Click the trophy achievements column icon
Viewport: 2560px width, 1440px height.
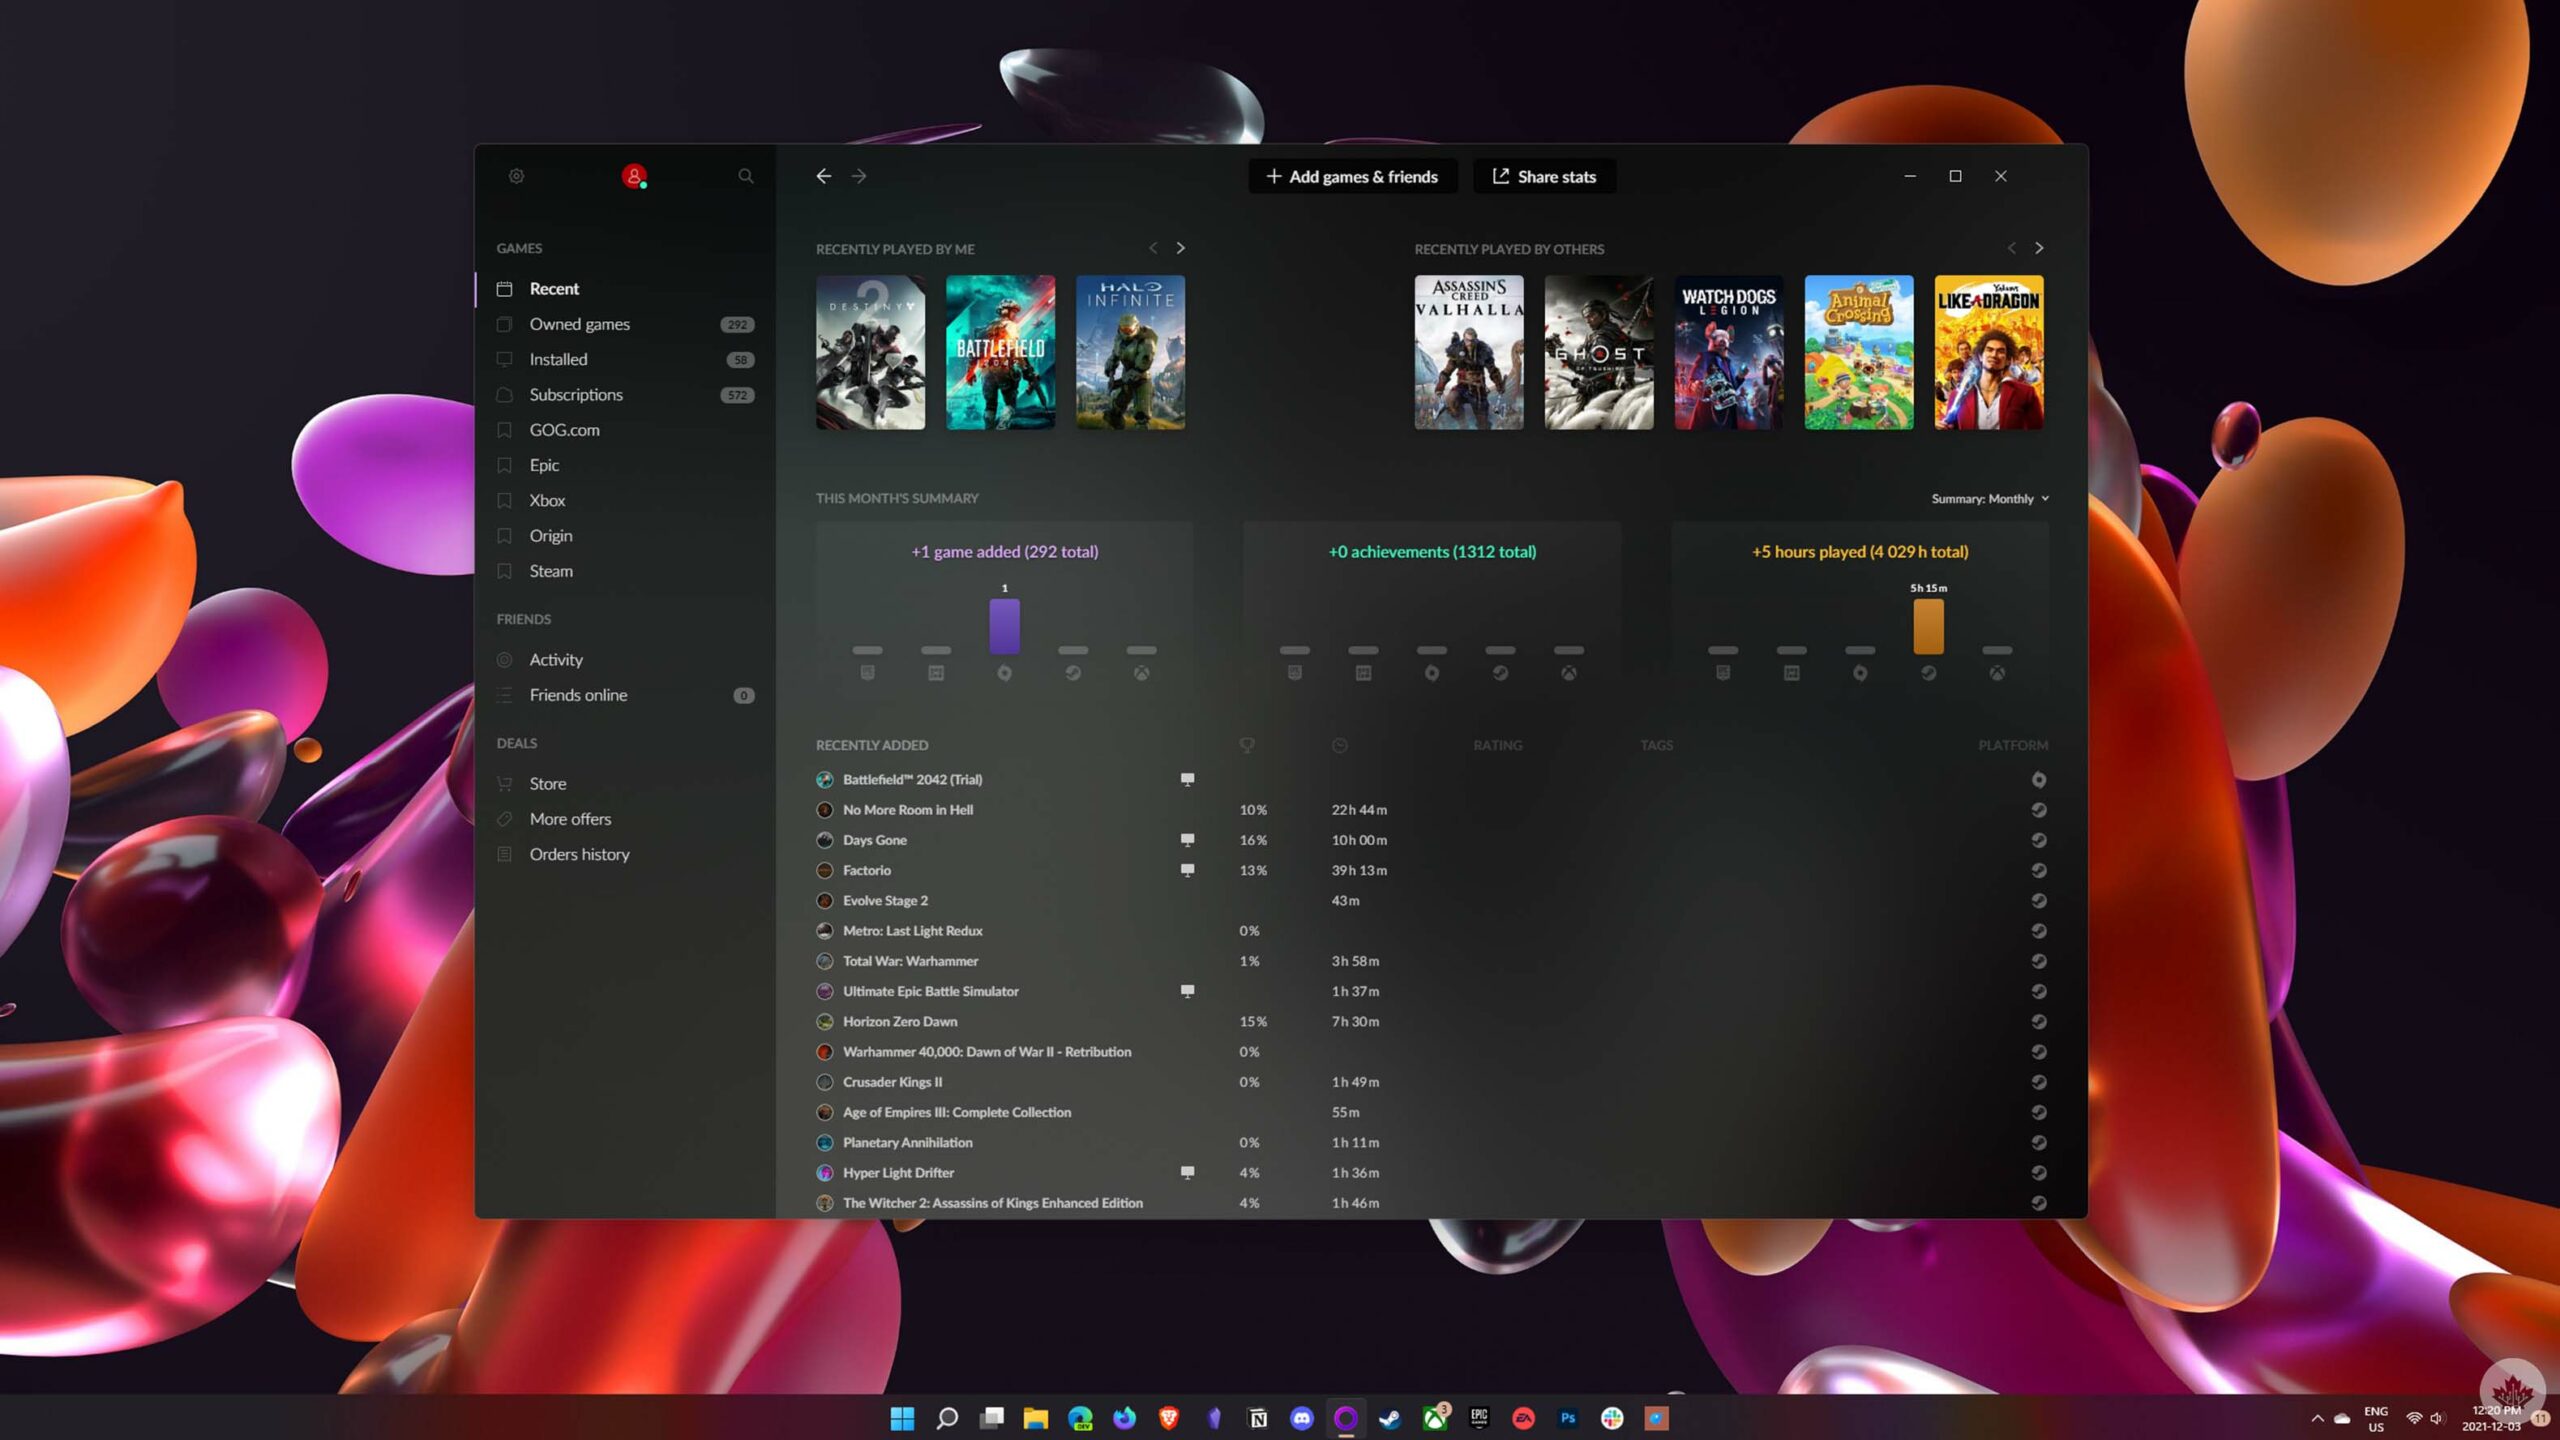(x=1247, y=745)
